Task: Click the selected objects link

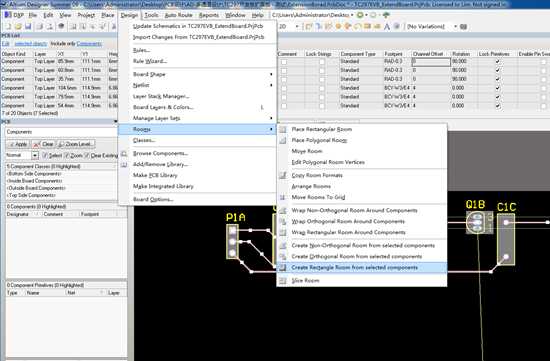Action: click(31, 44)
